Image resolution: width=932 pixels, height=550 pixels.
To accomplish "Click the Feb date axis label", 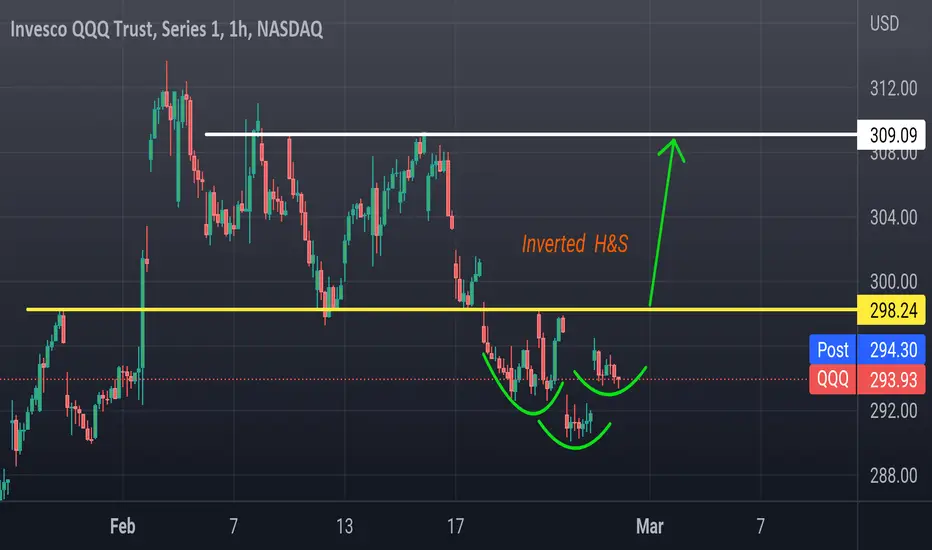I will [x=122, y=526].
